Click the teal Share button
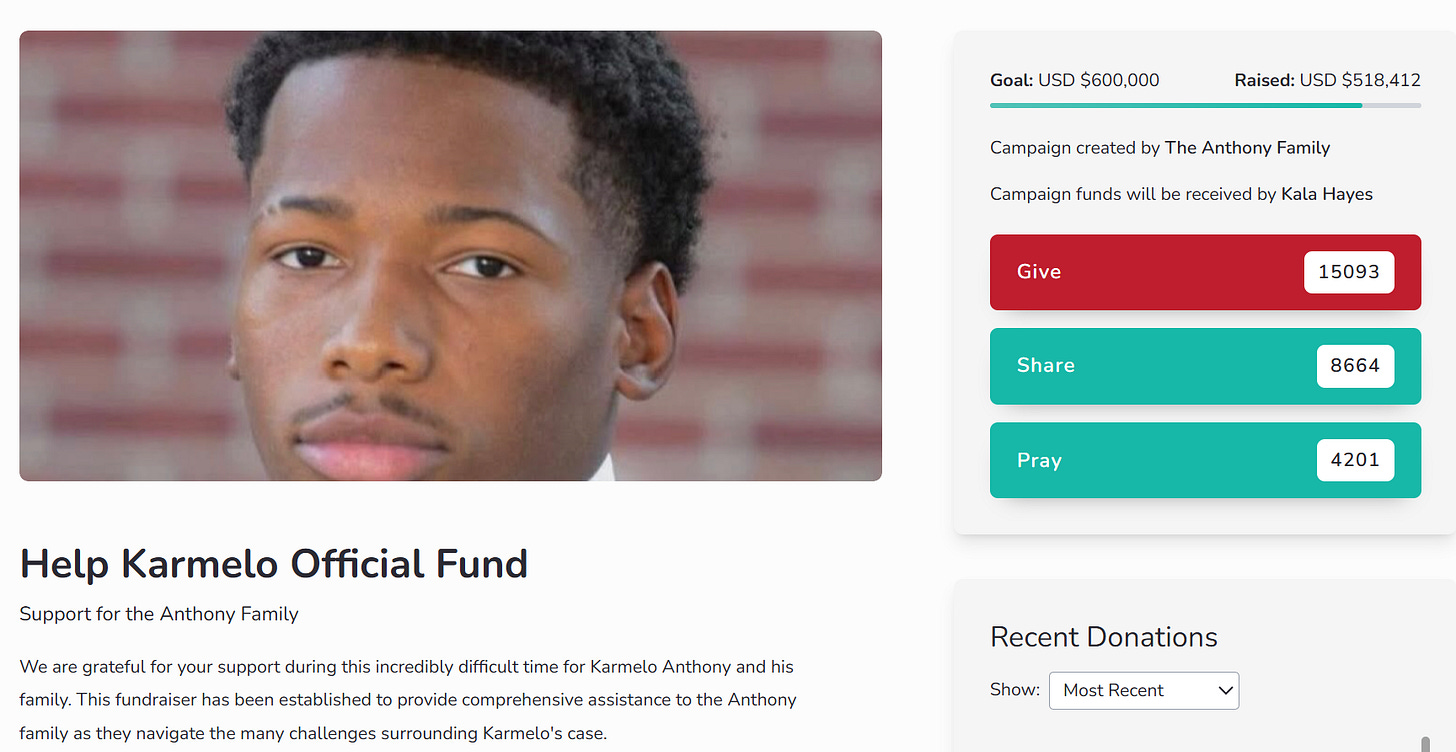This screenshot has height=752, width=1456. pos(1205,366)
